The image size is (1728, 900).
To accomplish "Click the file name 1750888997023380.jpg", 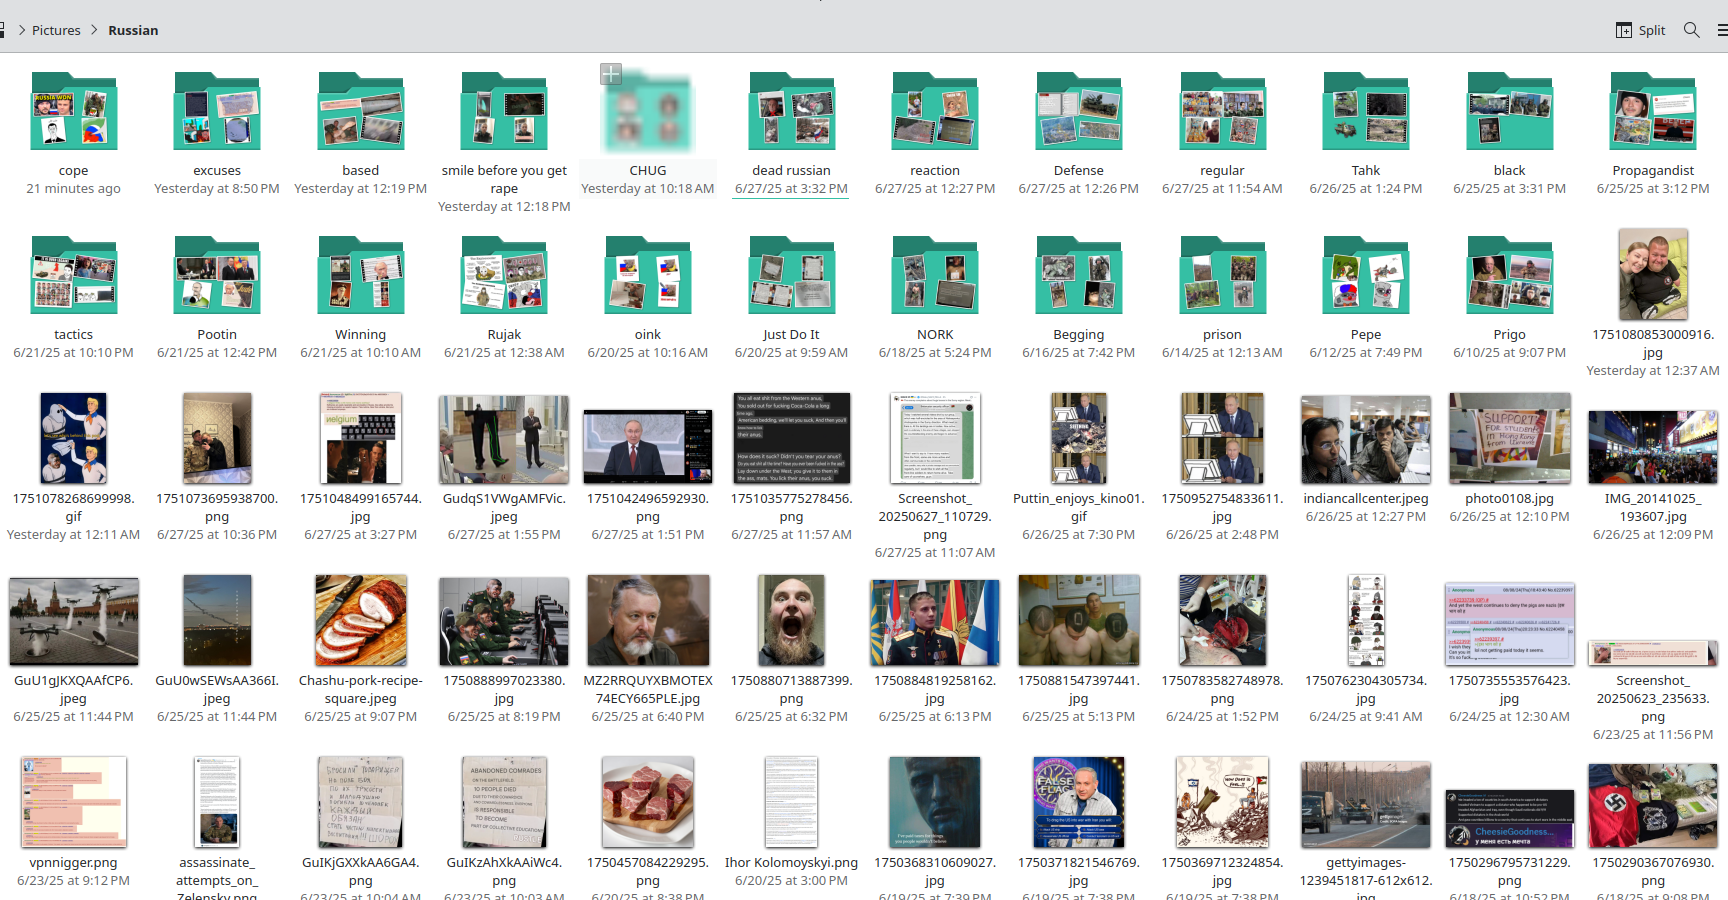I will (x=504, y=689).
